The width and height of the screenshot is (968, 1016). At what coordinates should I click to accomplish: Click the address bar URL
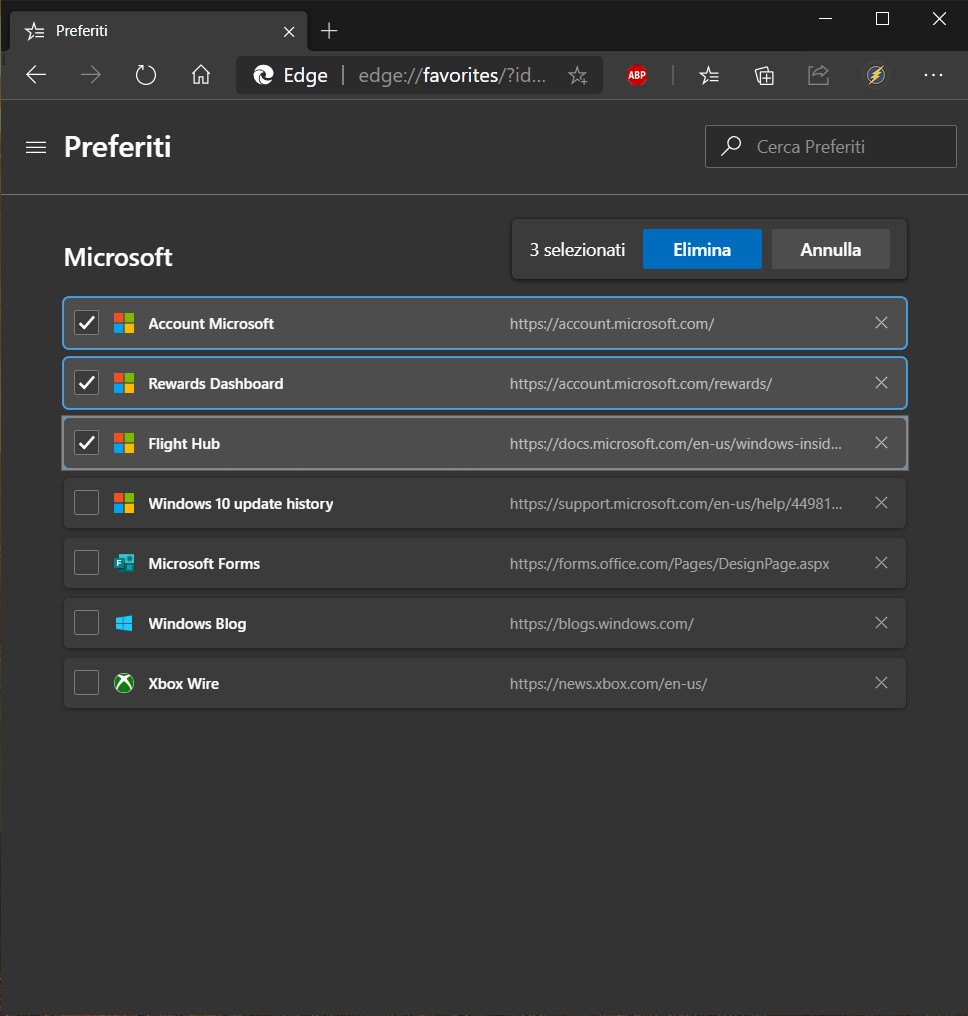452,76
